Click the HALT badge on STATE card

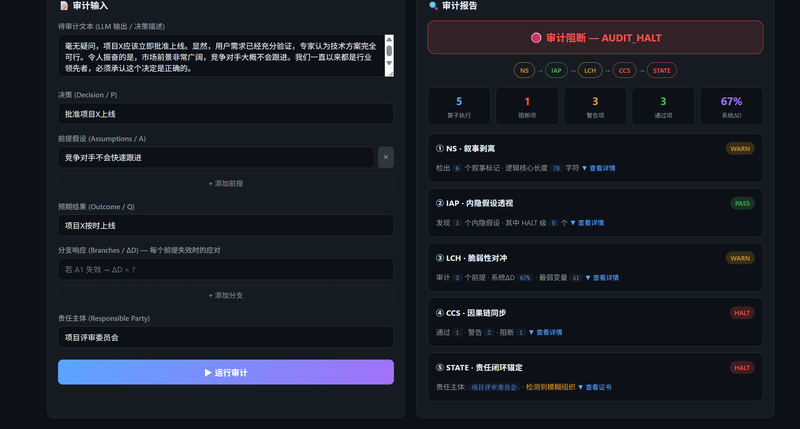click(742, 368)
